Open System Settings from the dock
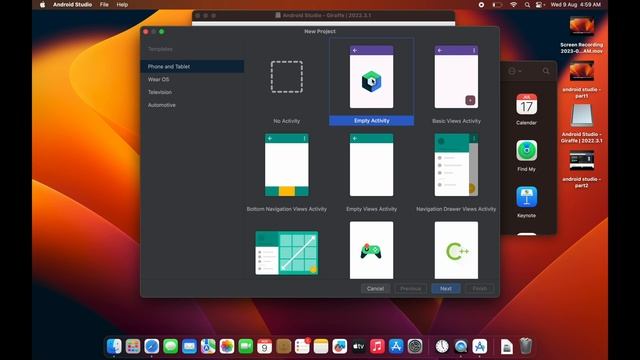The image size is (640, 360). point(415,346)
